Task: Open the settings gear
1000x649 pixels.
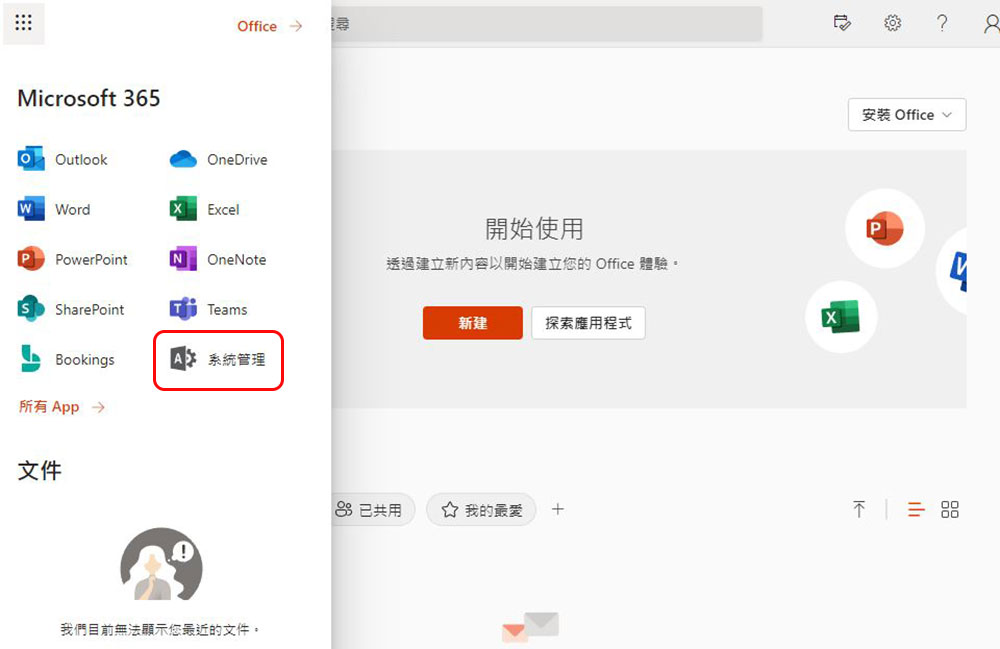Action: point(892,23)
